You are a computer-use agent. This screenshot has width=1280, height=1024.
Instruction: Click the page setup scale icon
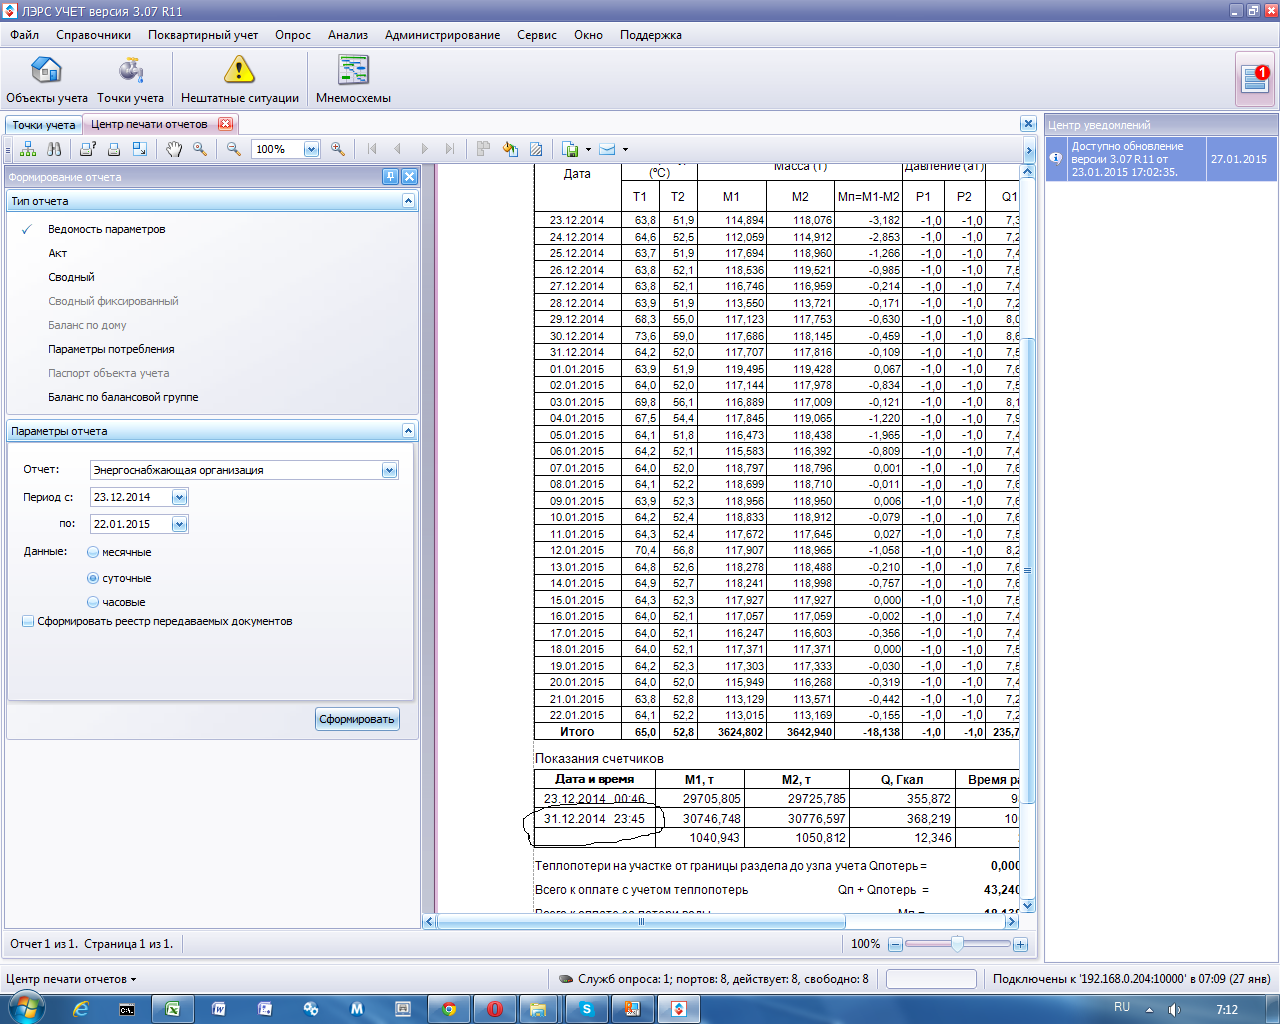pos(140,149)
